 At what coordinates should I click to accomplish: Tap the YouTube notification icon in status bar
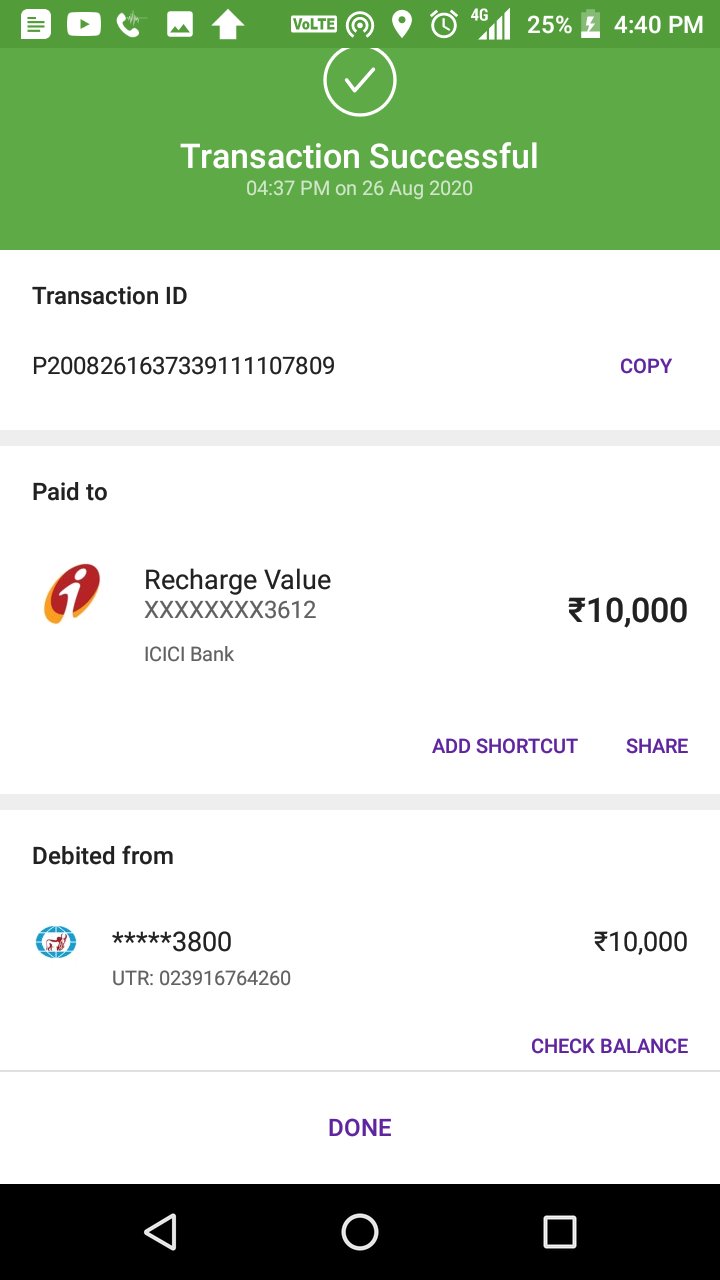coord(84,24)
